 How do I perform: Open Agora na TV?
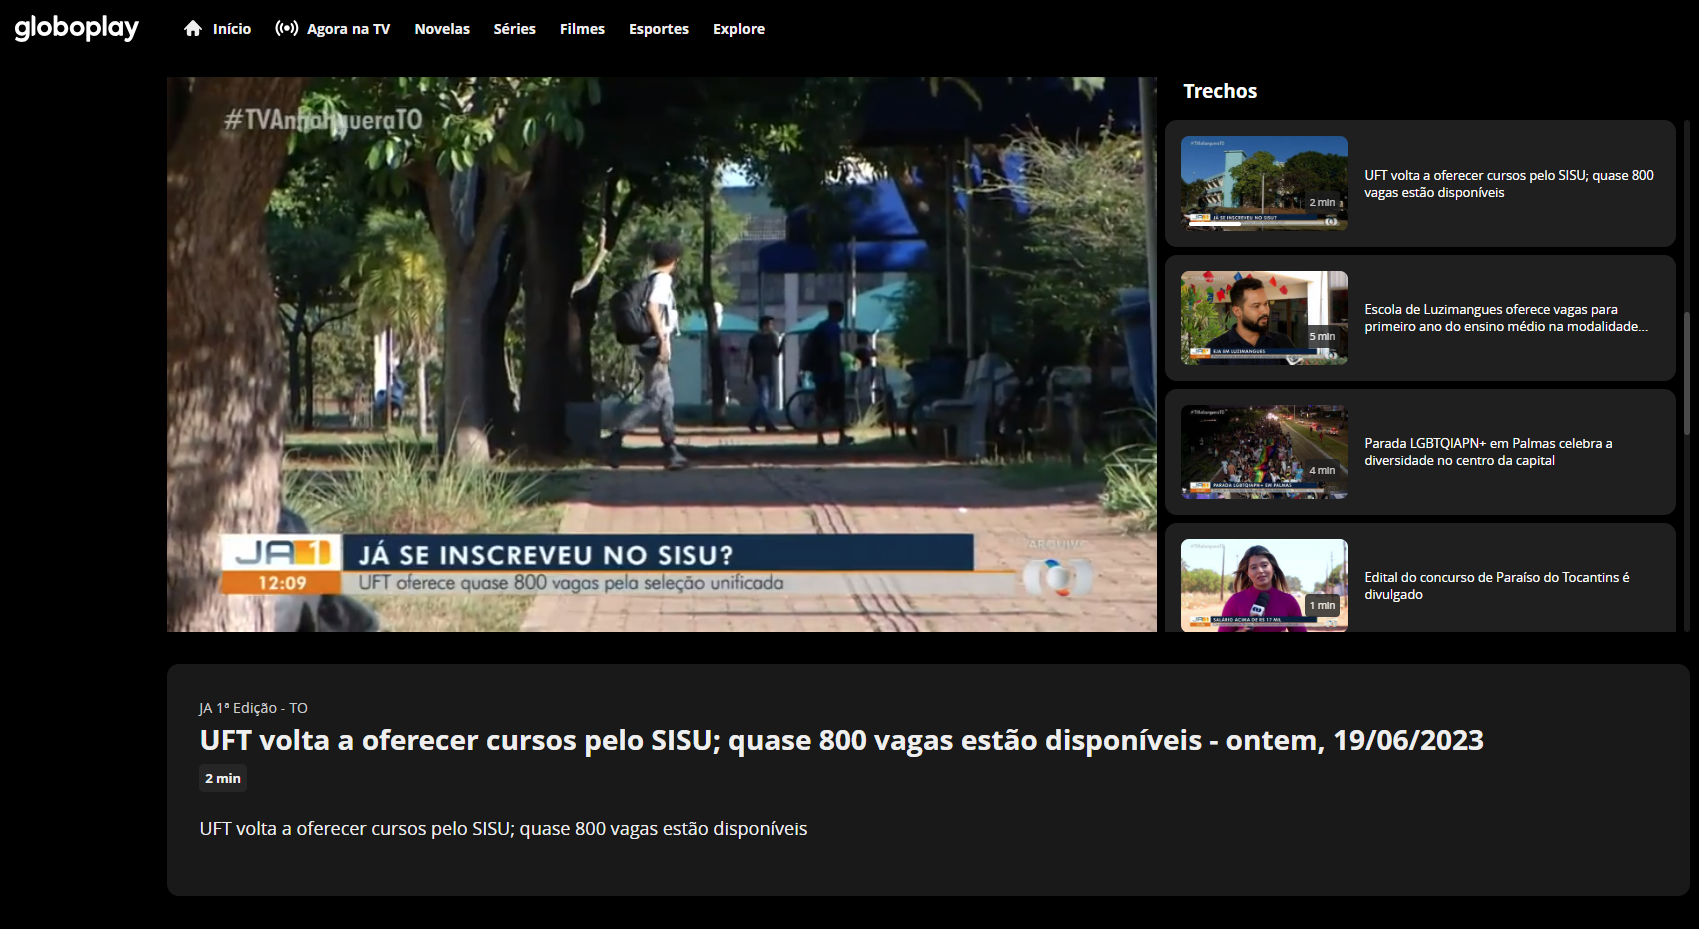(x=348, y=29)
